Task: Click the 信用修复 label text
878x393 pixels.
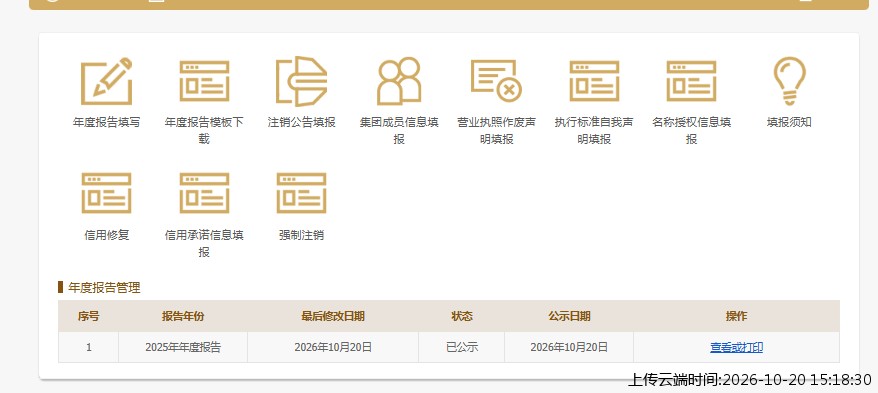Action: [106, 235]
